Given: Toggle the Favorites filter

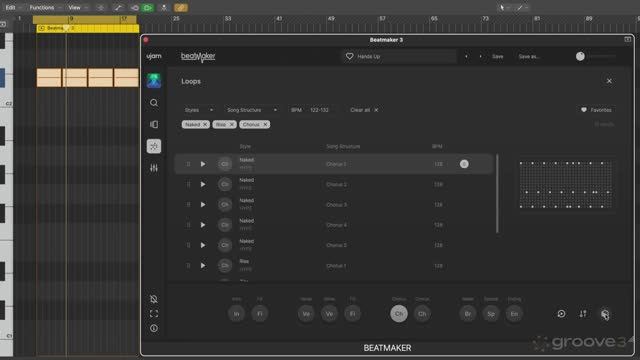Looking at the screenshot, I should (x=596, y=110).
